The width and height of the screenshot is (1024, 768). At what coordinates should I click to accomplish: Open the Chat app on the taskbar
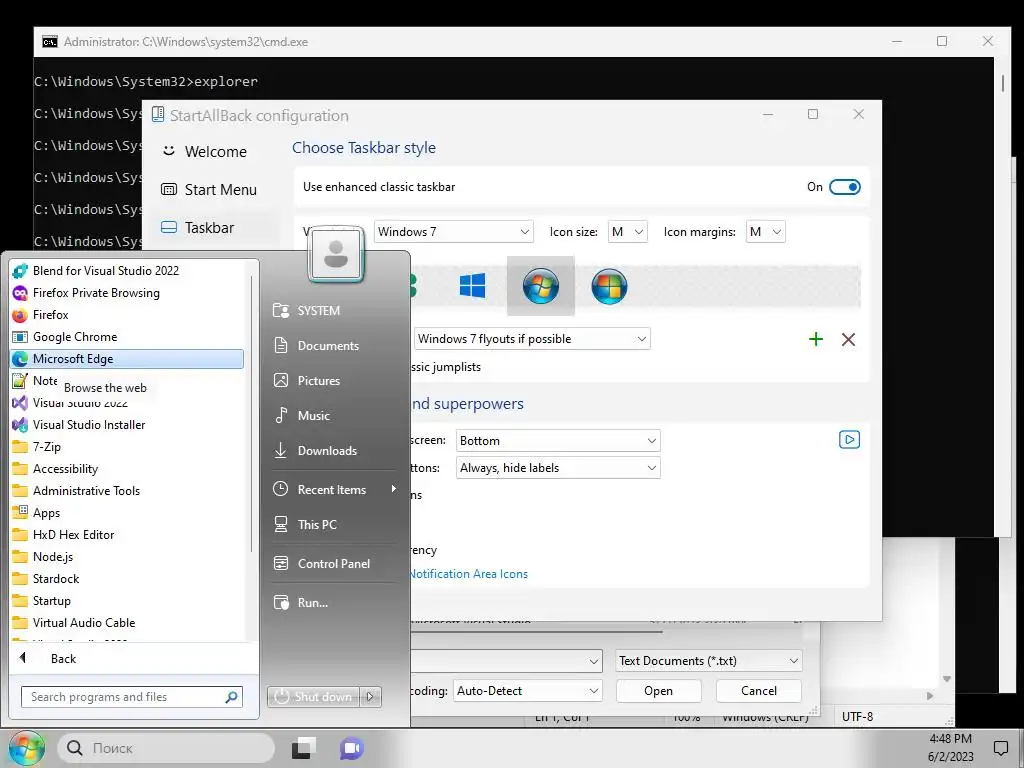coord(351,748)
